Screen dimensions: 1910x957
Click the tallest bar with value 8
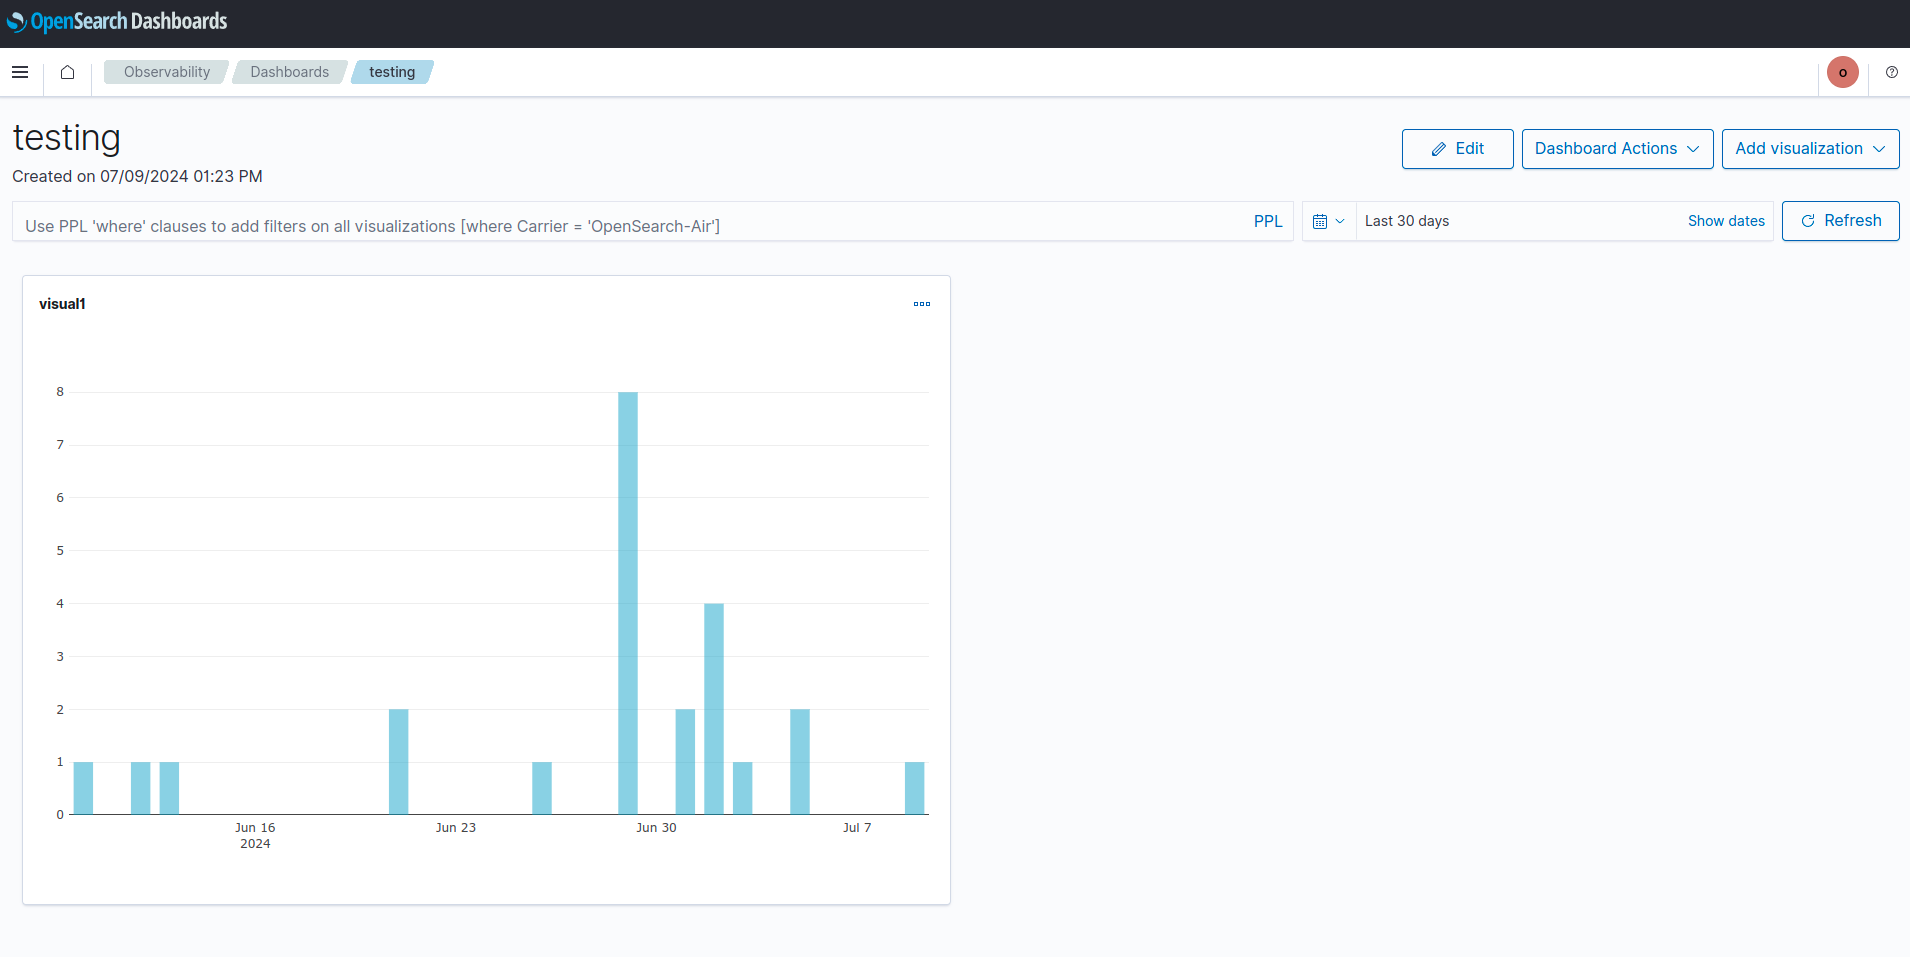point(628,603)
